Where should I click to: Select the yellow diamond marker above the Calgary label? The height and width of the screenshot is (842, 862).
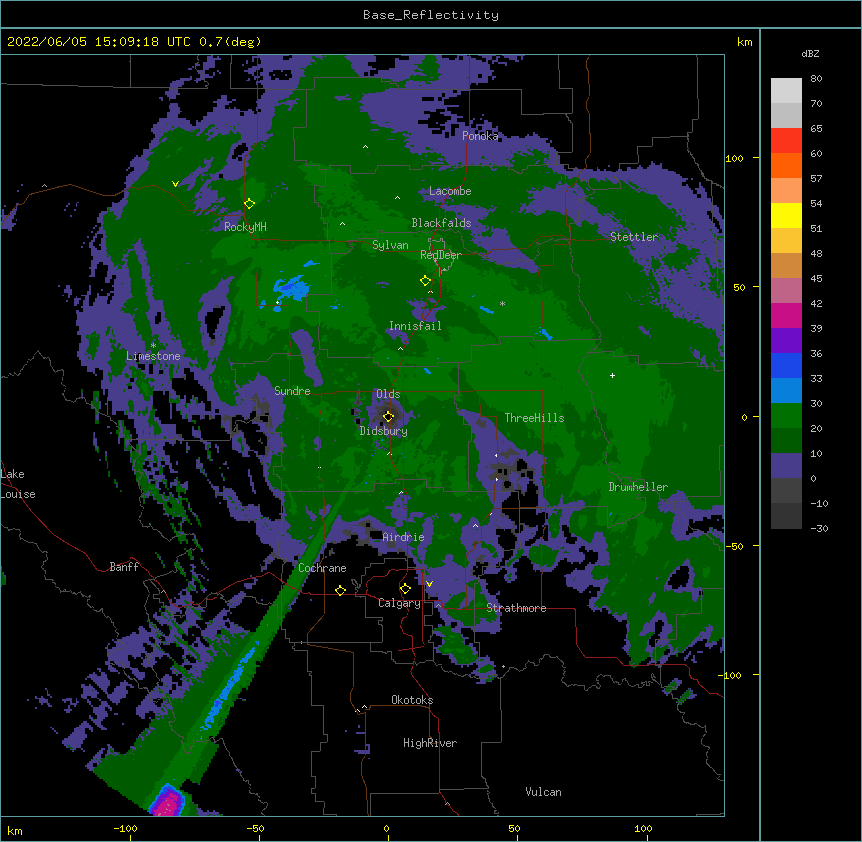click(405, 589)
